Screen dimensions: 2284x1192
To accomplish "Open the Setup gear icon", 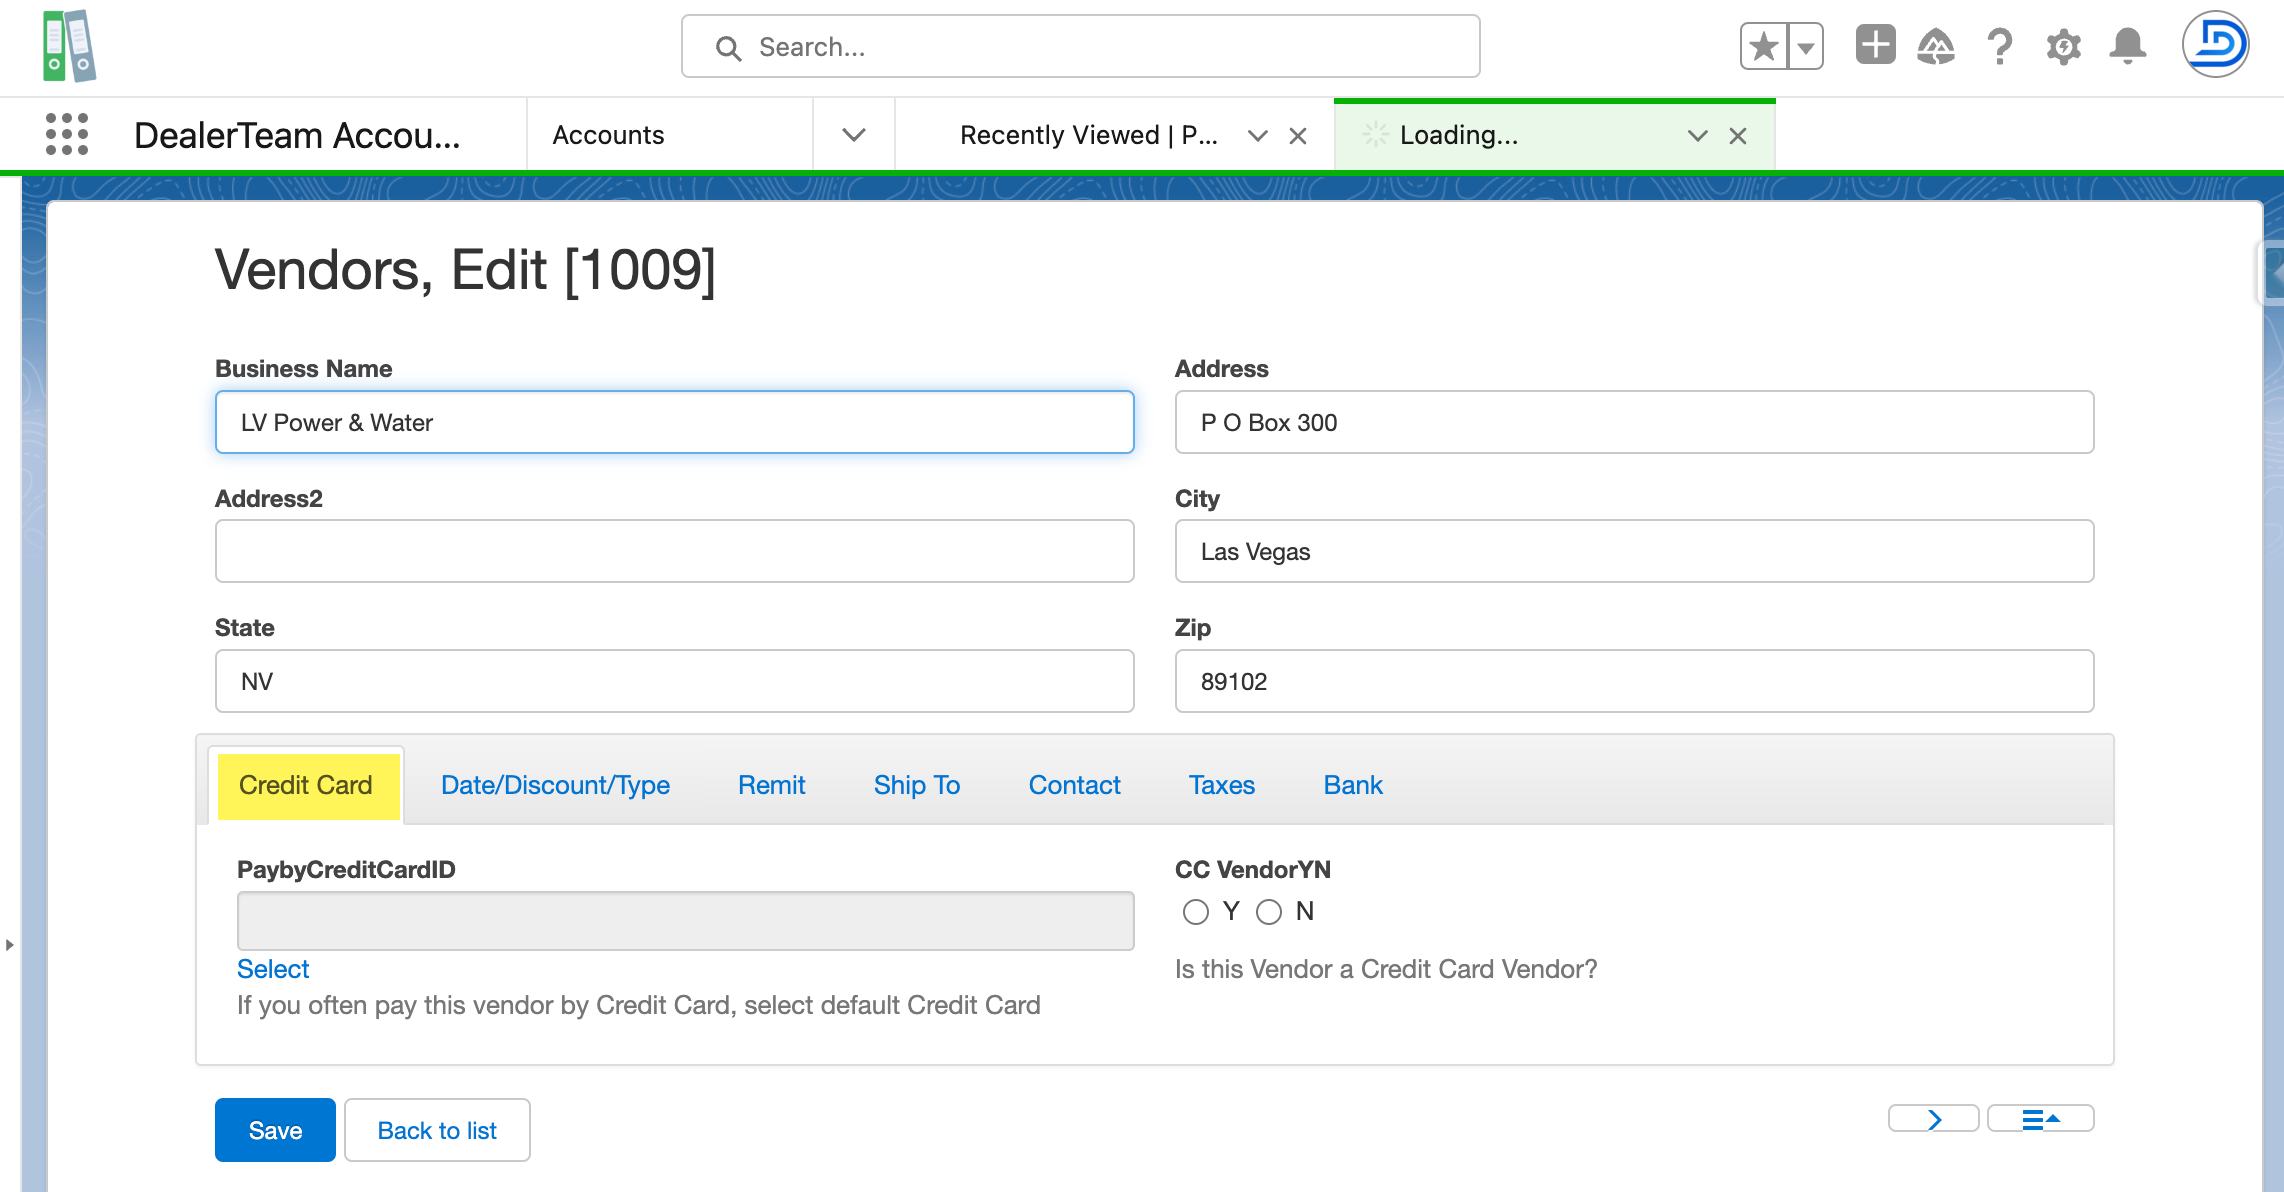I will pos(2063,45).
